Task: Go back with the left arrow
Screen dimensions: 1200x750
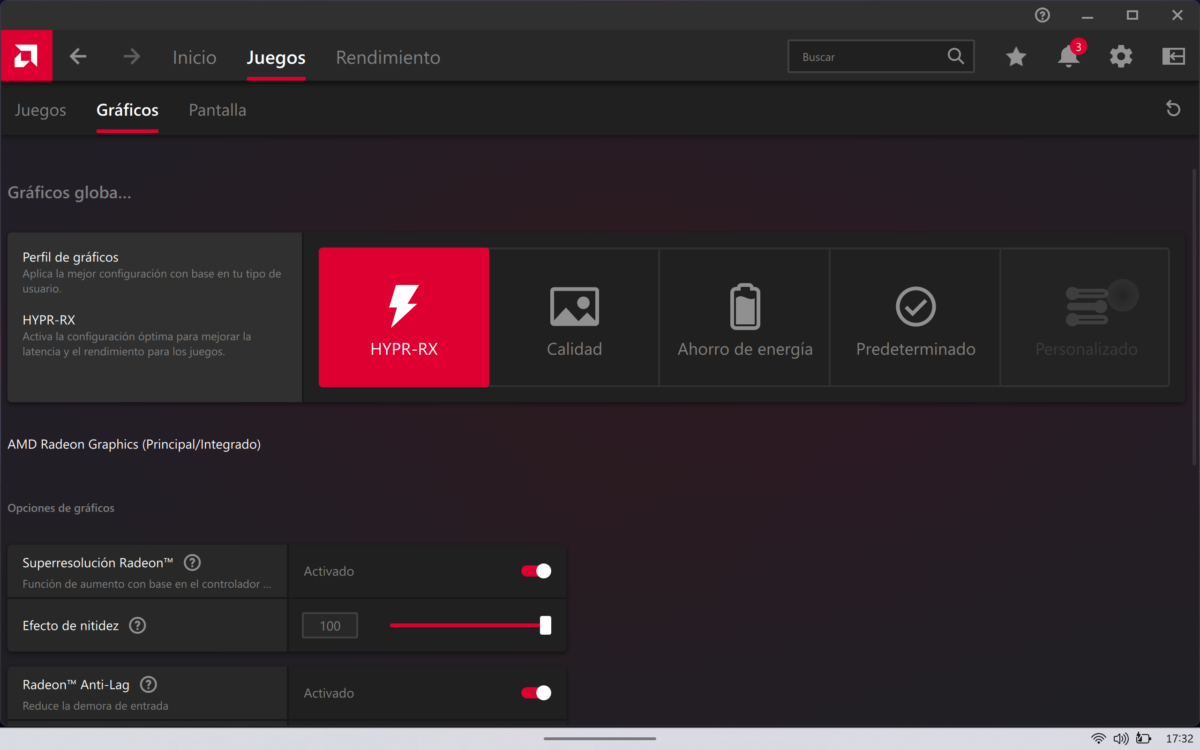Action: [x=78, y=57]
